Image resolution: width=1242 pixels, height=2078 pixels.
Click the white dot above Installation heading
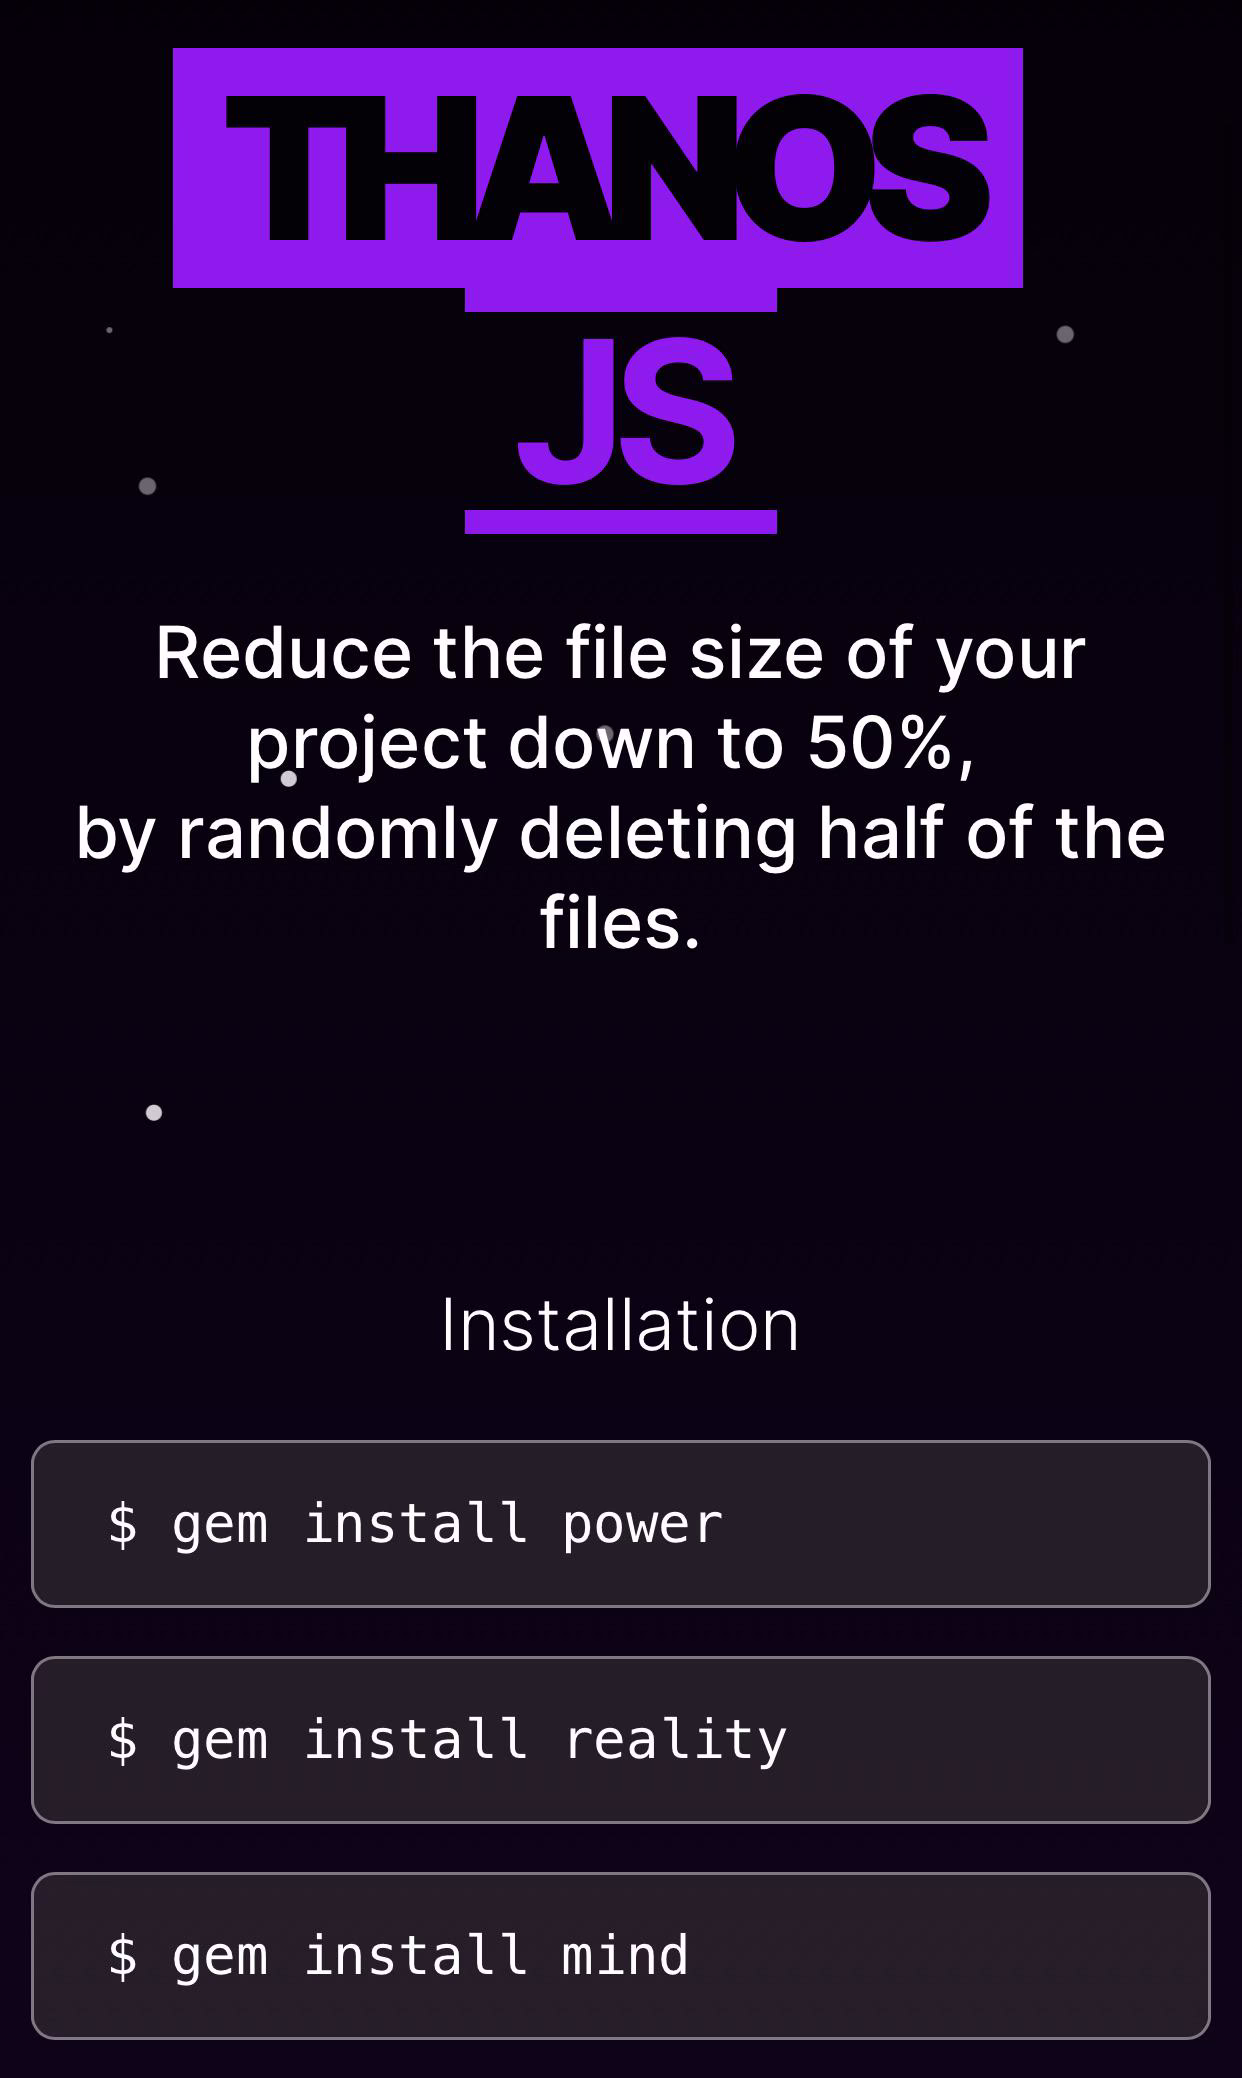coord(154,1112)
